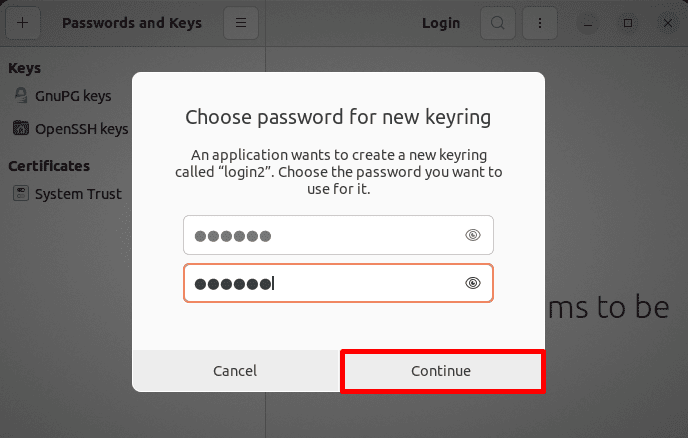Open the hamburger main menu
Image resolution: width=688 pixels, height=438 pixels.
click(240, 22)
